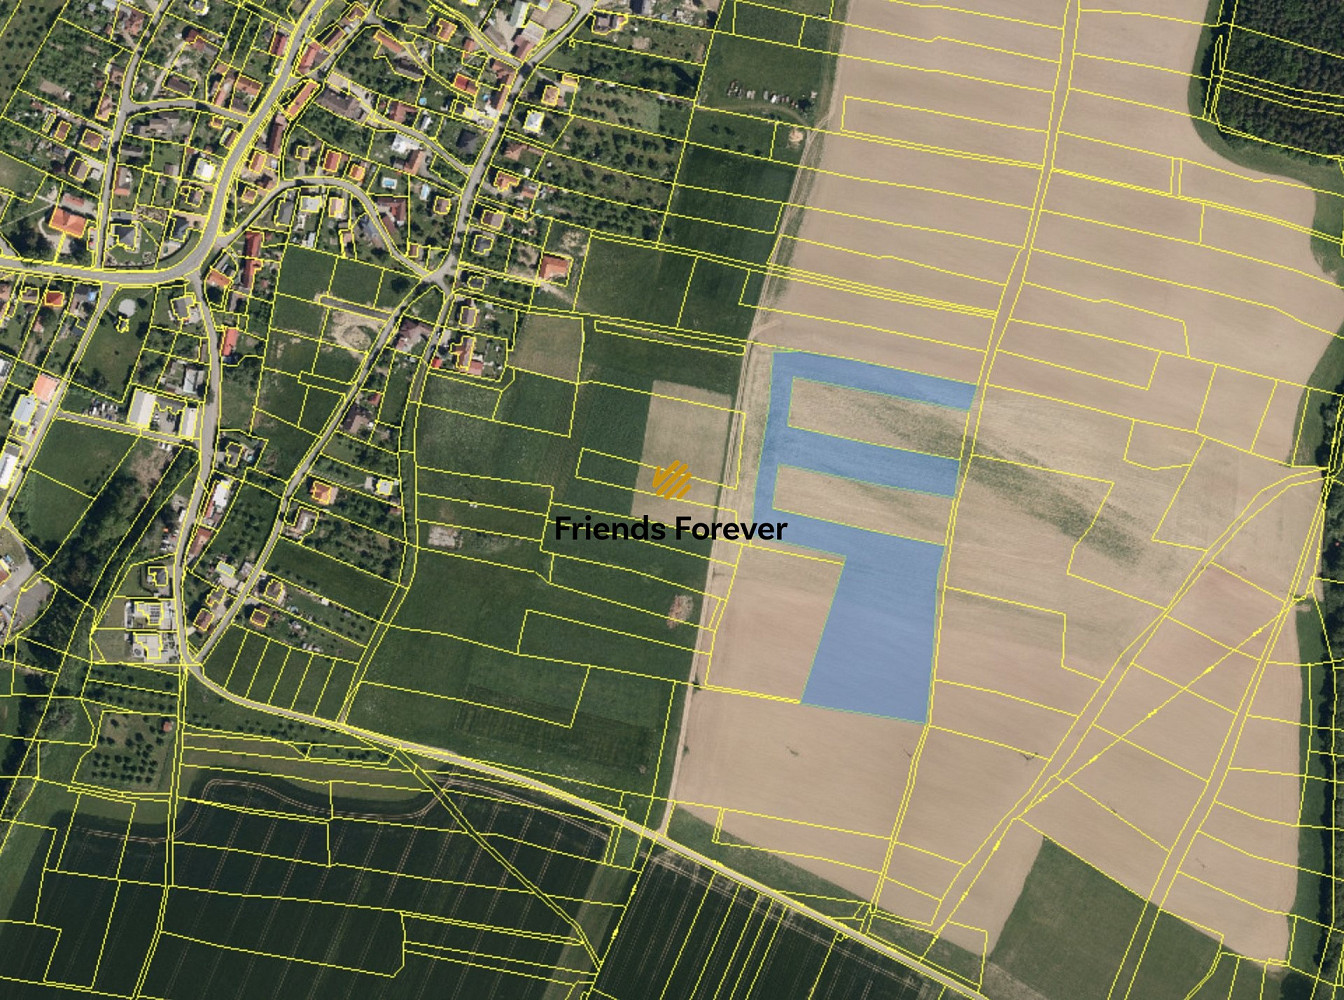Click the middle arm of the blue highlighted parcel

pos(865,466)
